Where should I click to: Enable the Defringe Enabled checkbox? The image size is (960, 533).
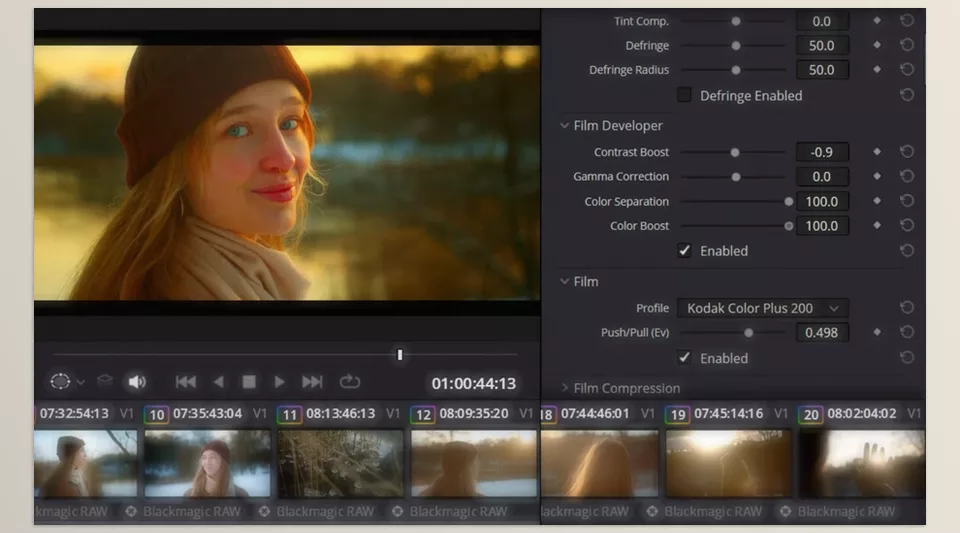[684, 95]
